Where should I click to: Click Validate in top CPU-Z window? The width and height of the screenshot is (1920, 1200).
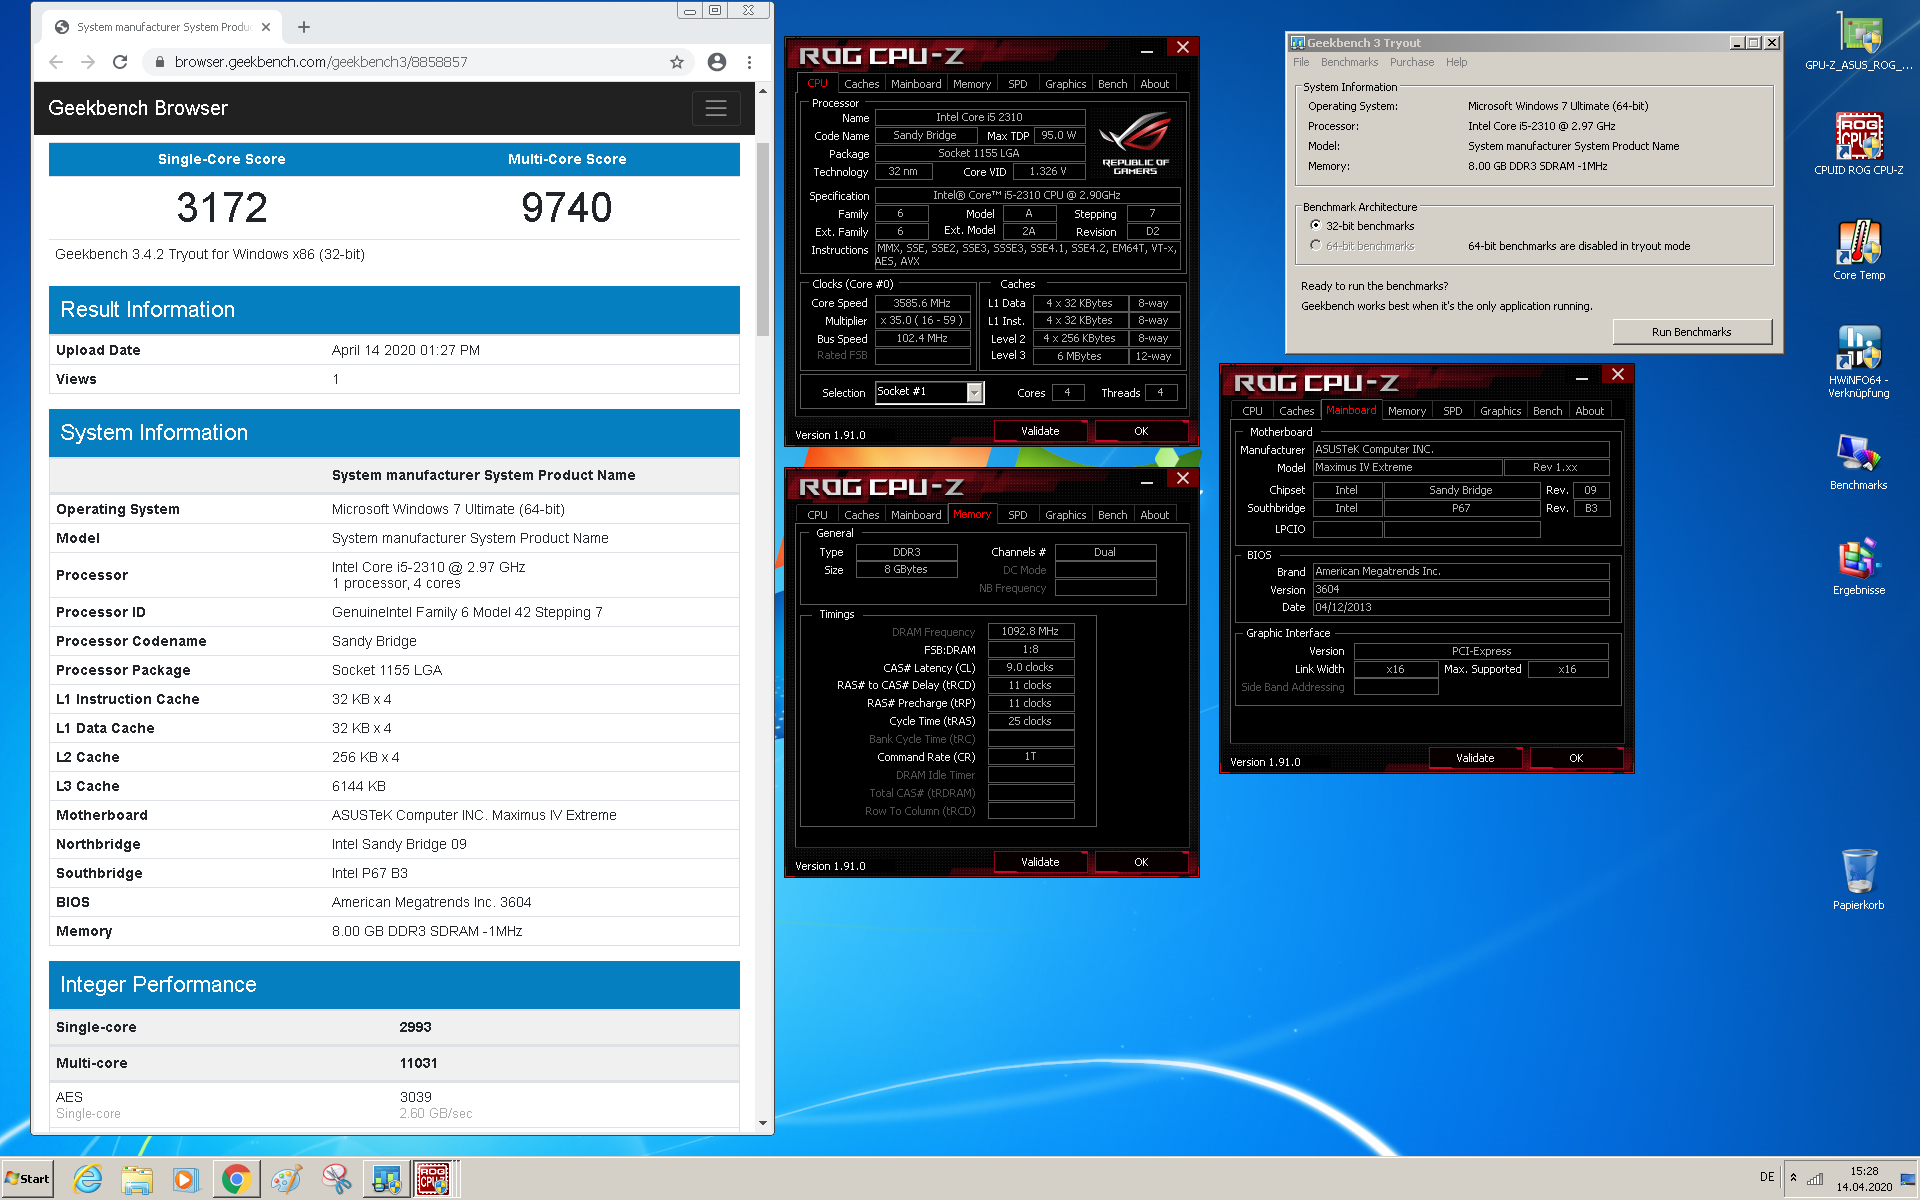(x=1040, y=431)
